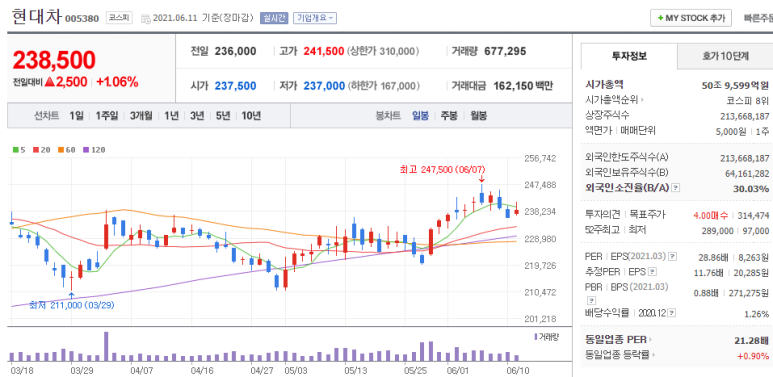Open help icon beside PER EPS(2021.03)

click(673, 256)
